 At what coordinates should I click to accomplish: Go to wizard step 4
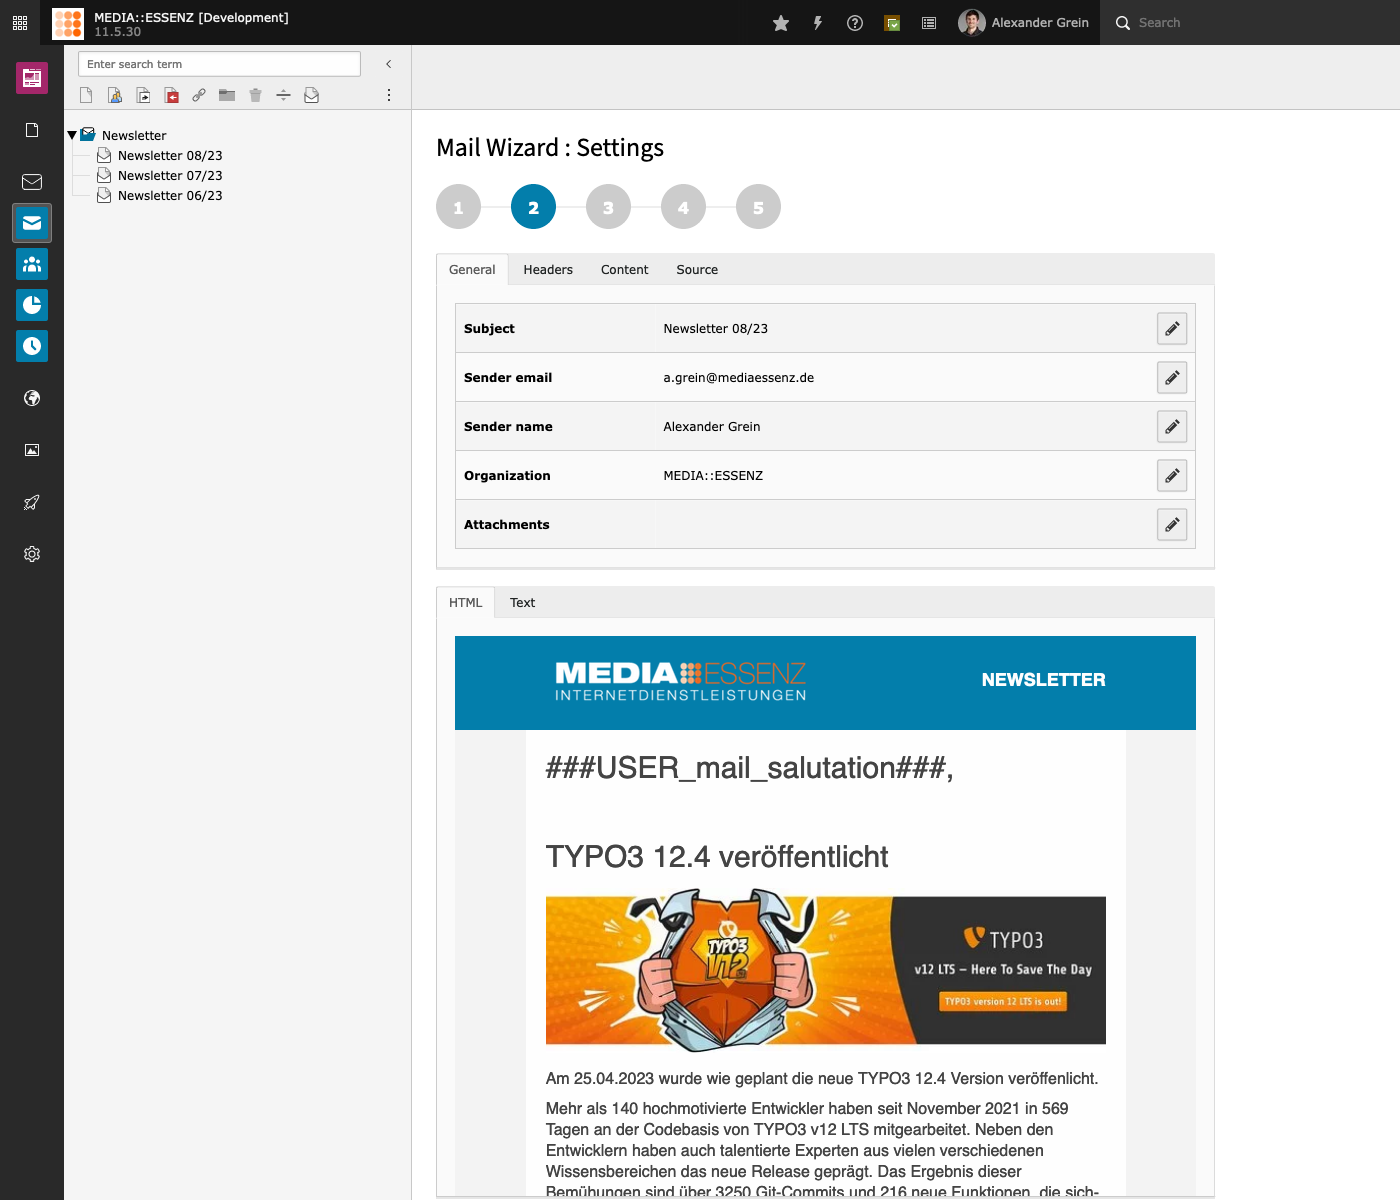tap(683, 207)
